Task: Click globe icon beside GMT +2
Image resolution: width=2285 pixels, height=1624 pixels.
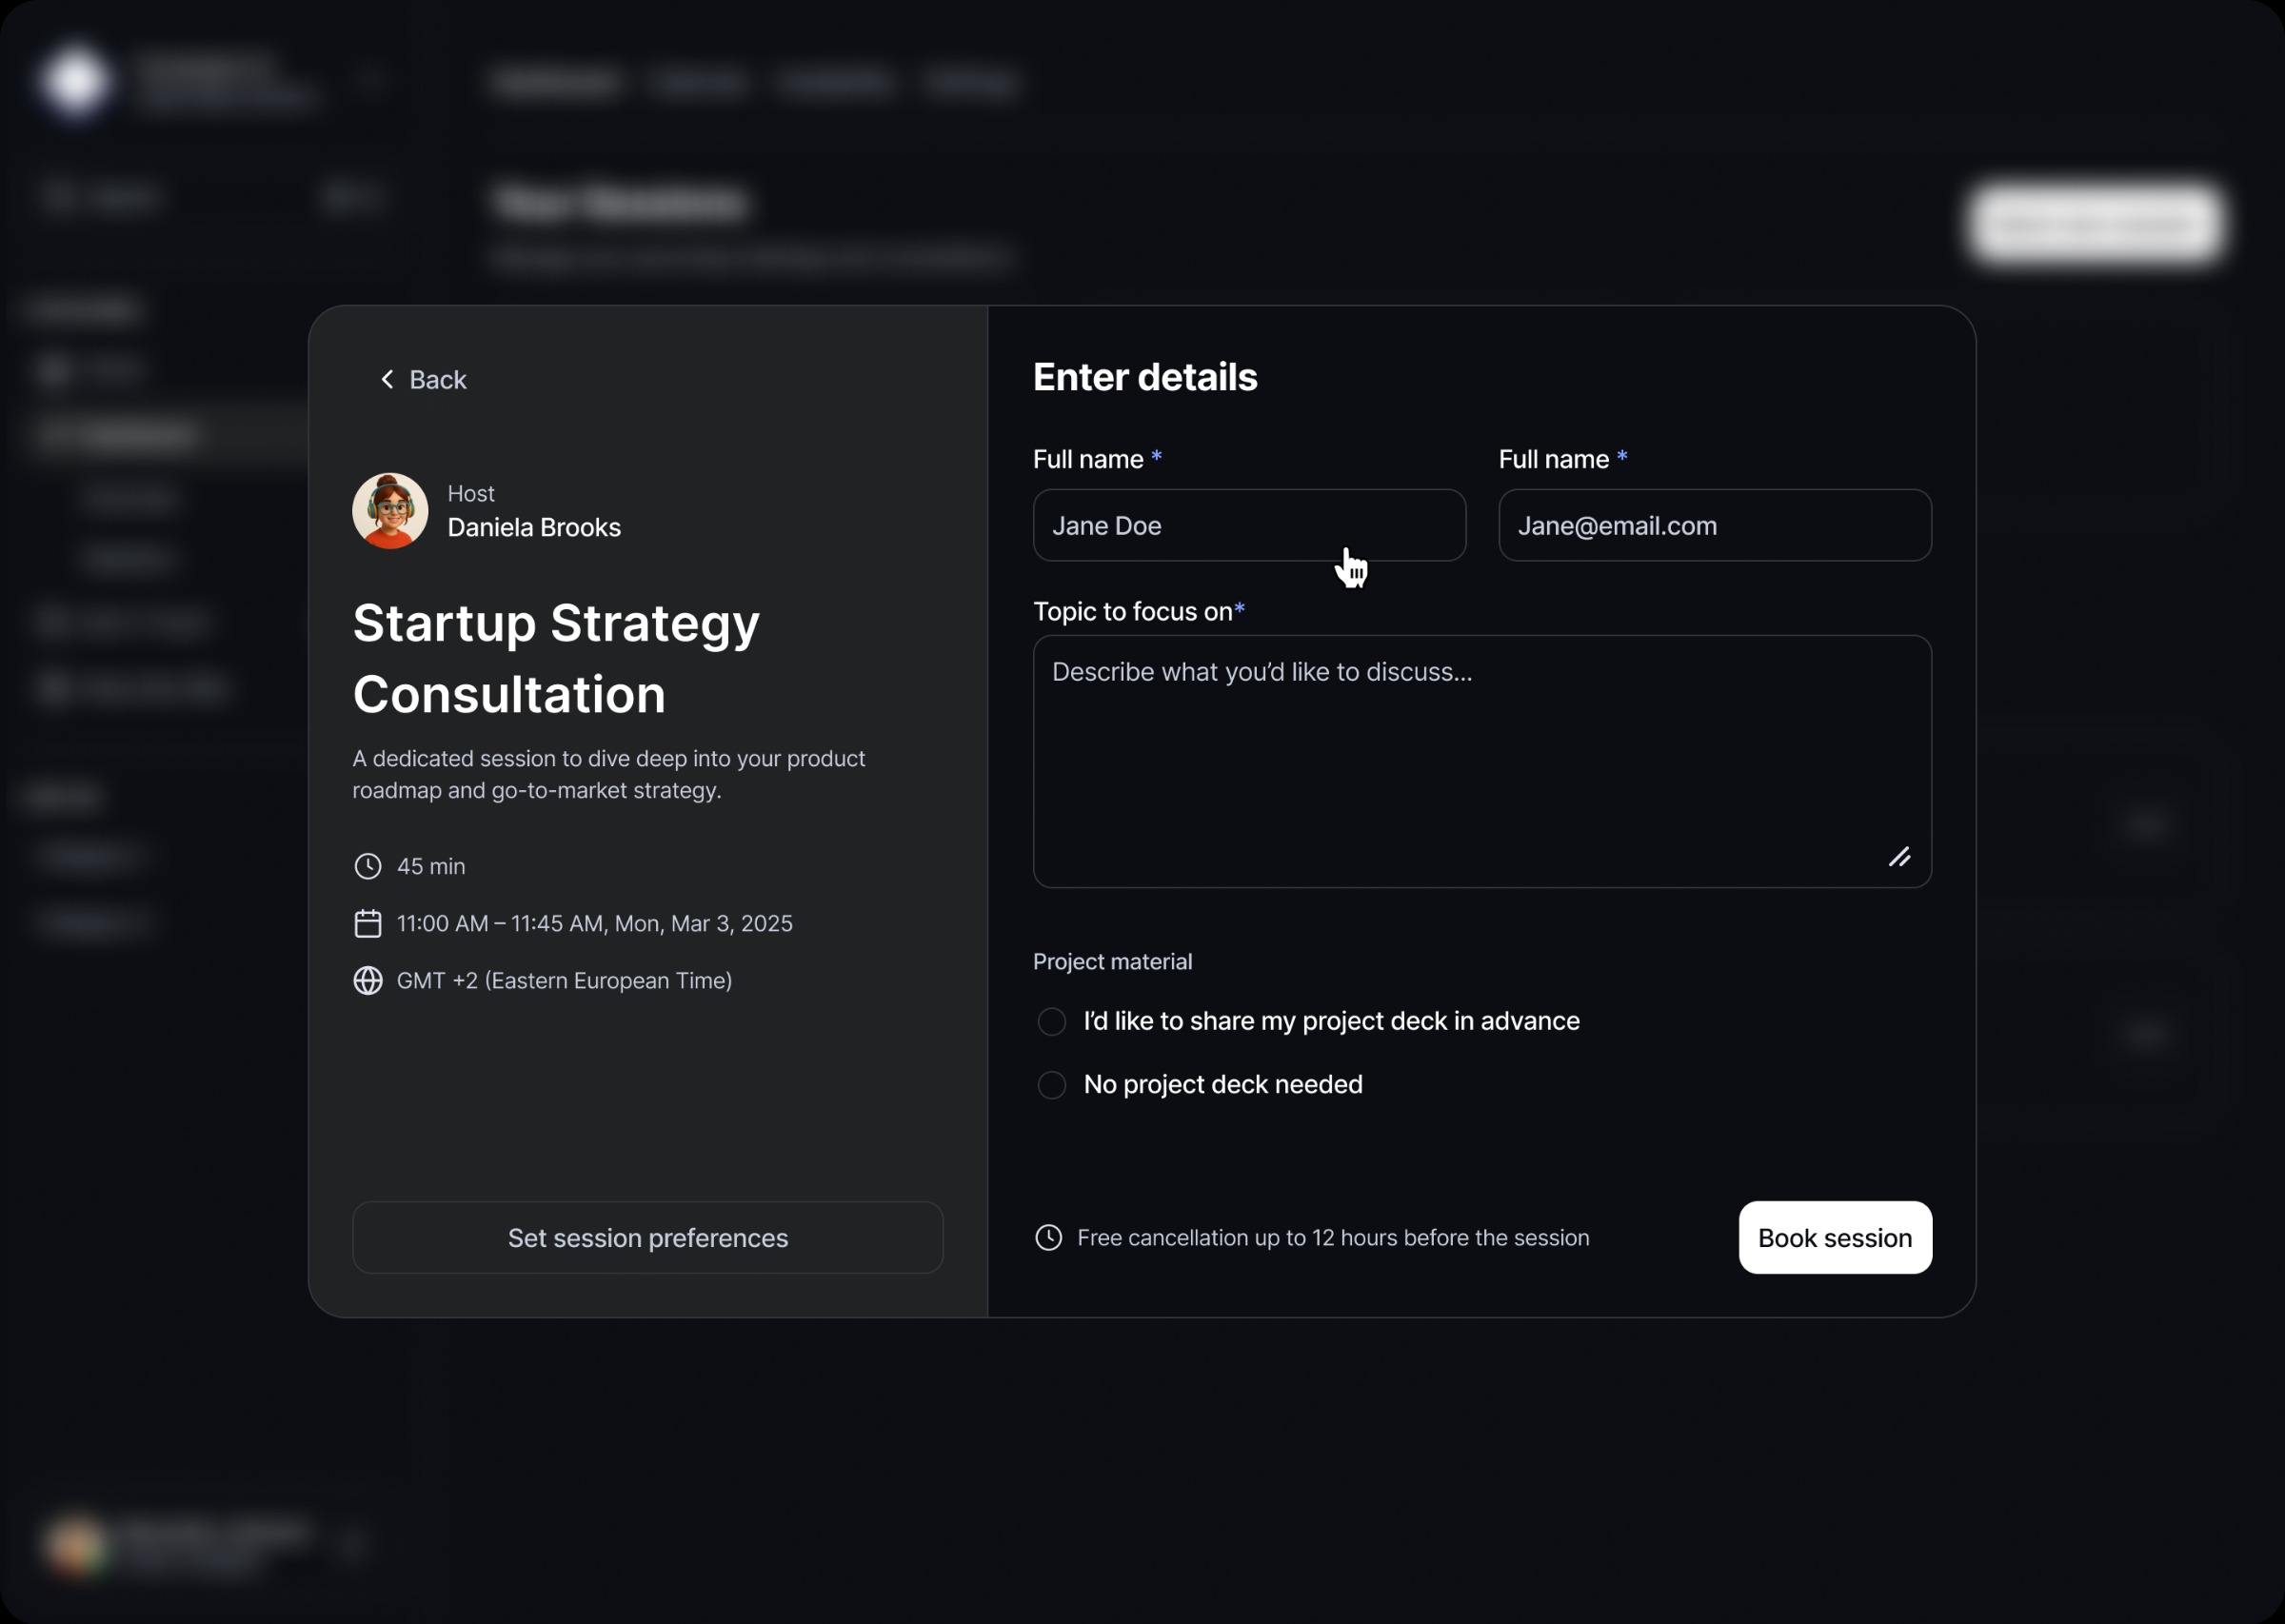Action: coord(368,980)
